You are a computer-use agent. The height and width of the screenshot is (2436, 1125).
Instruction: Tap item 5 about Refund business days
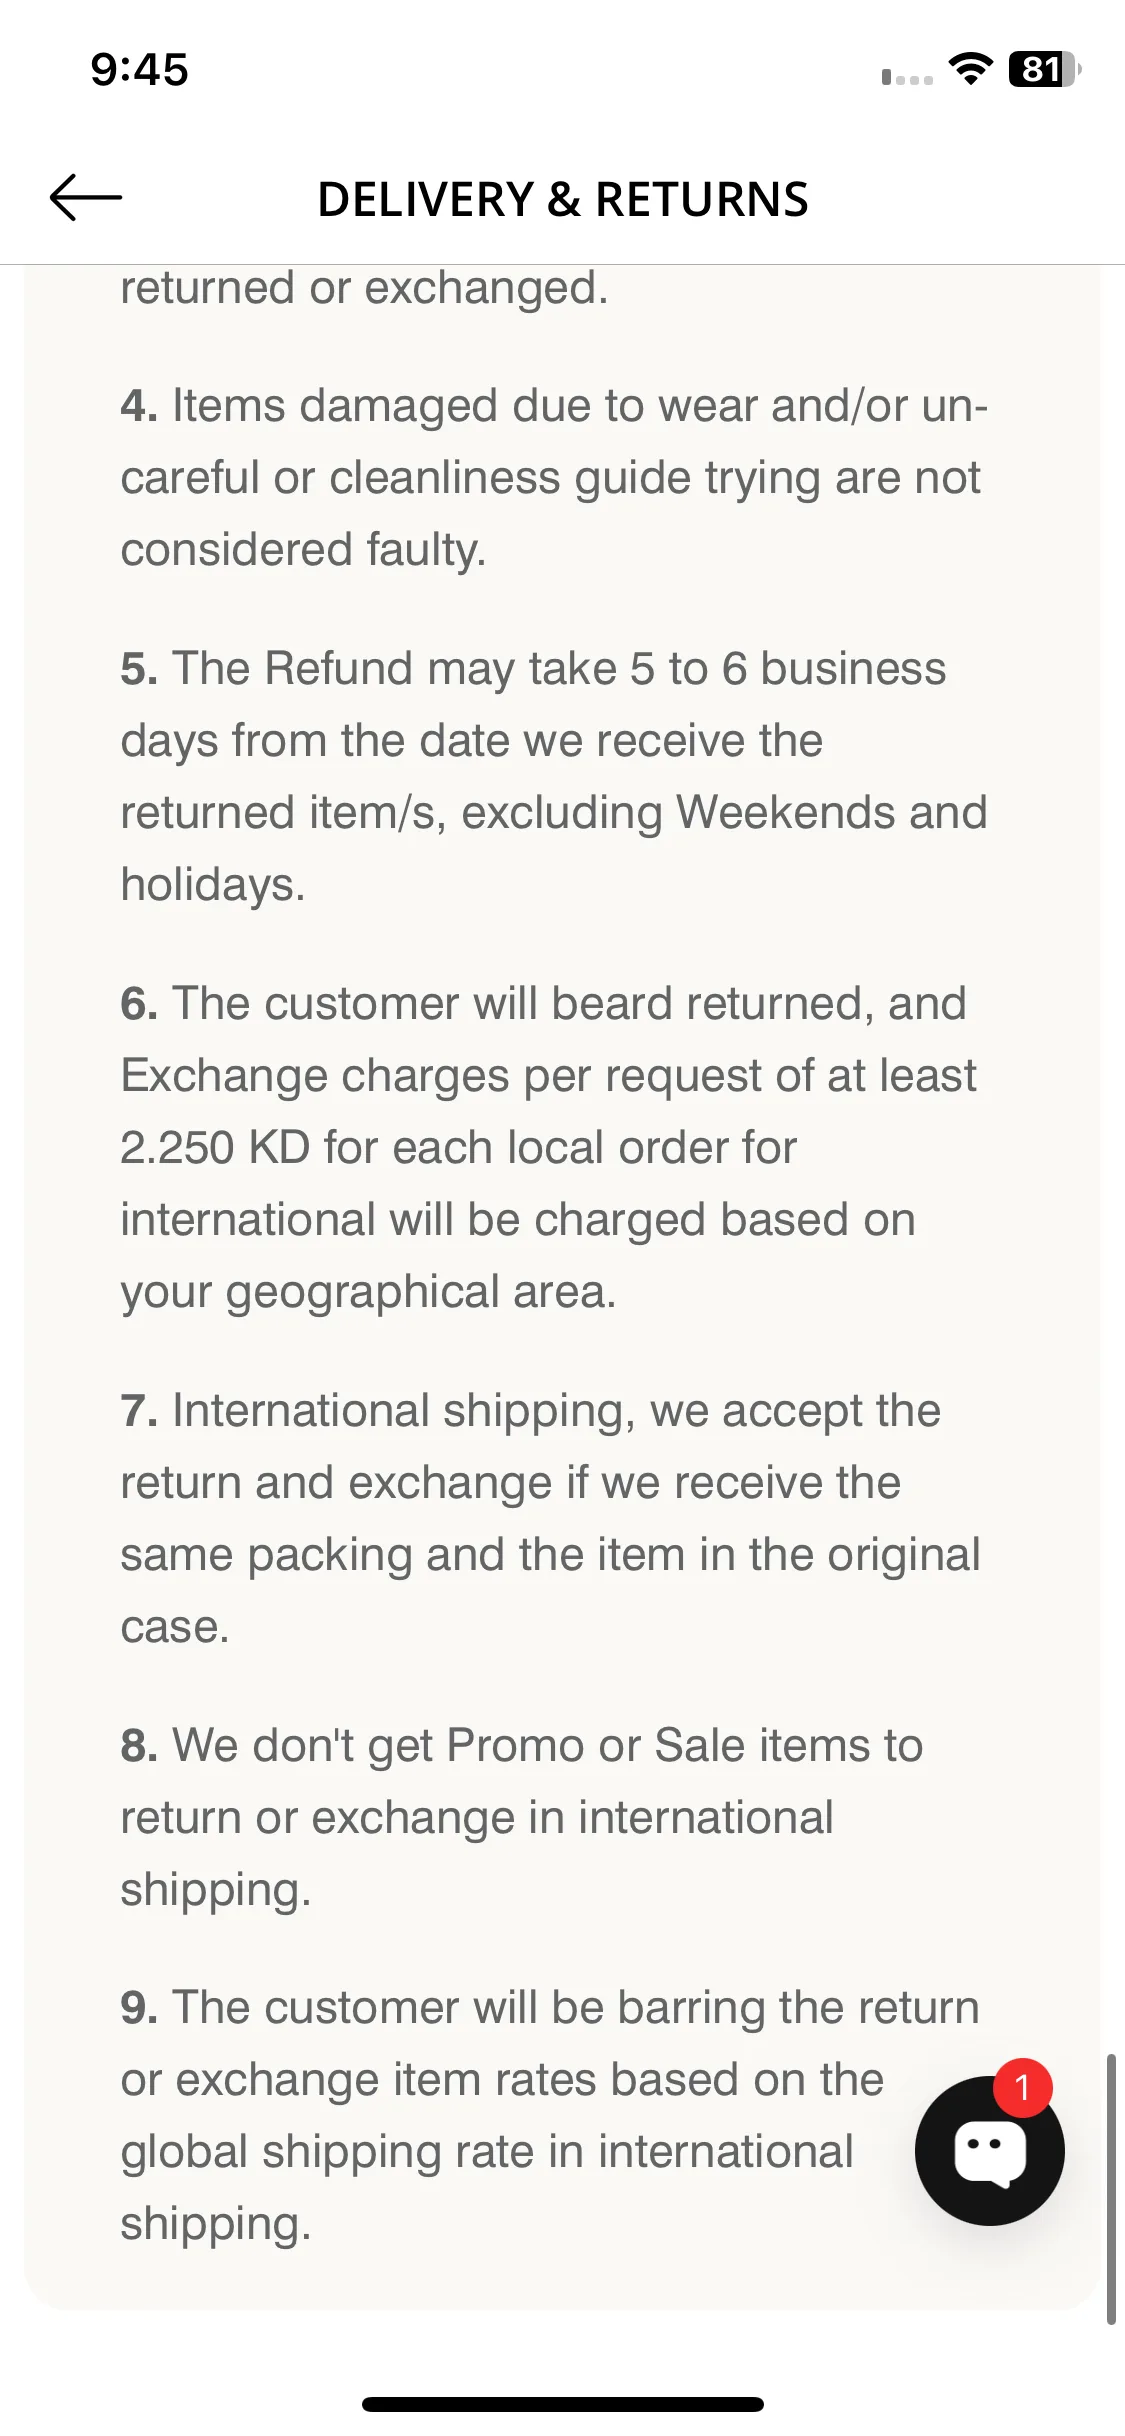[x=554, y=776]
